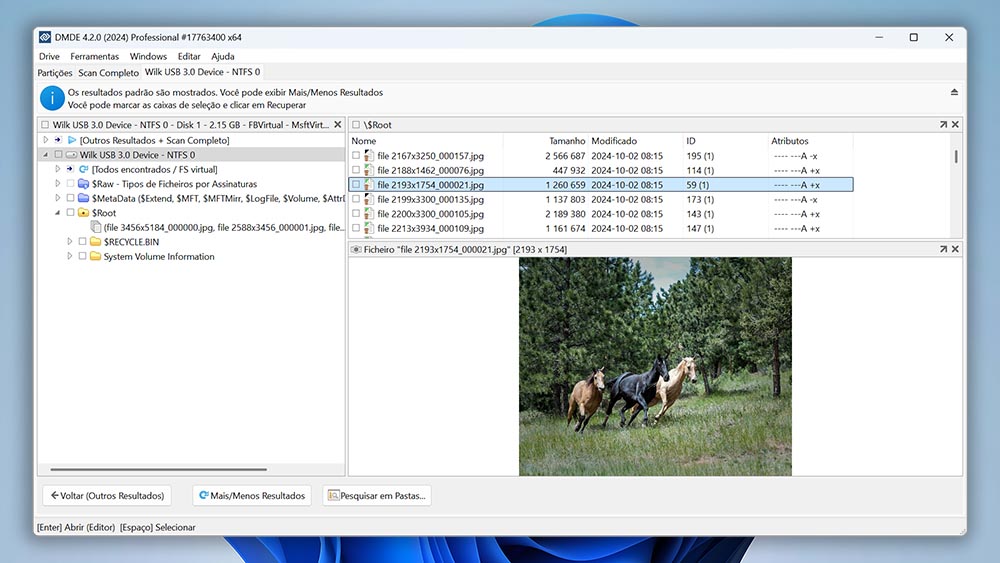Click Pesquisar em Pastas button

[377, 495]
